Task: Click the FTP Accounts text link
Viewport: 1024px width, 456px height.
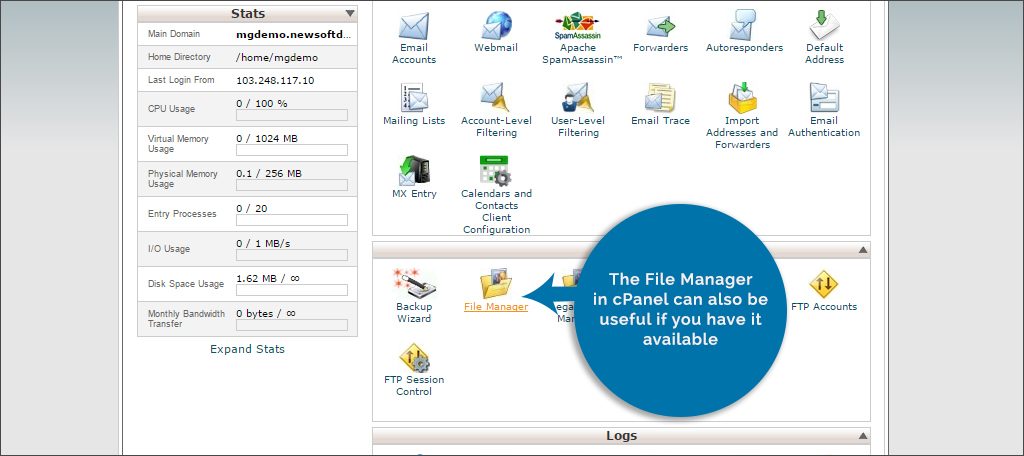Action: coord(824,306)
